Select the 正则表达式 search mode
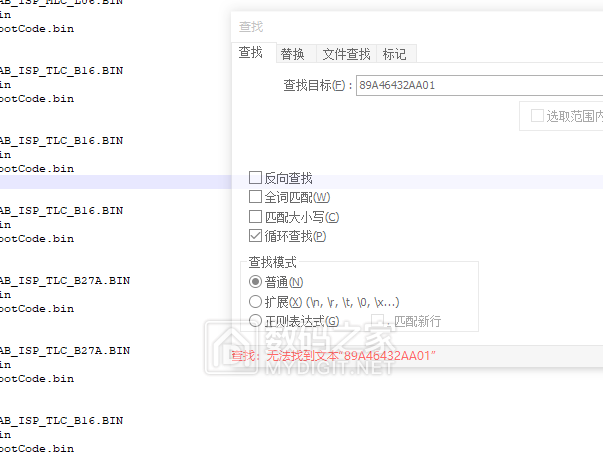The height and width of the screenshot is (469, 603). 256,321
